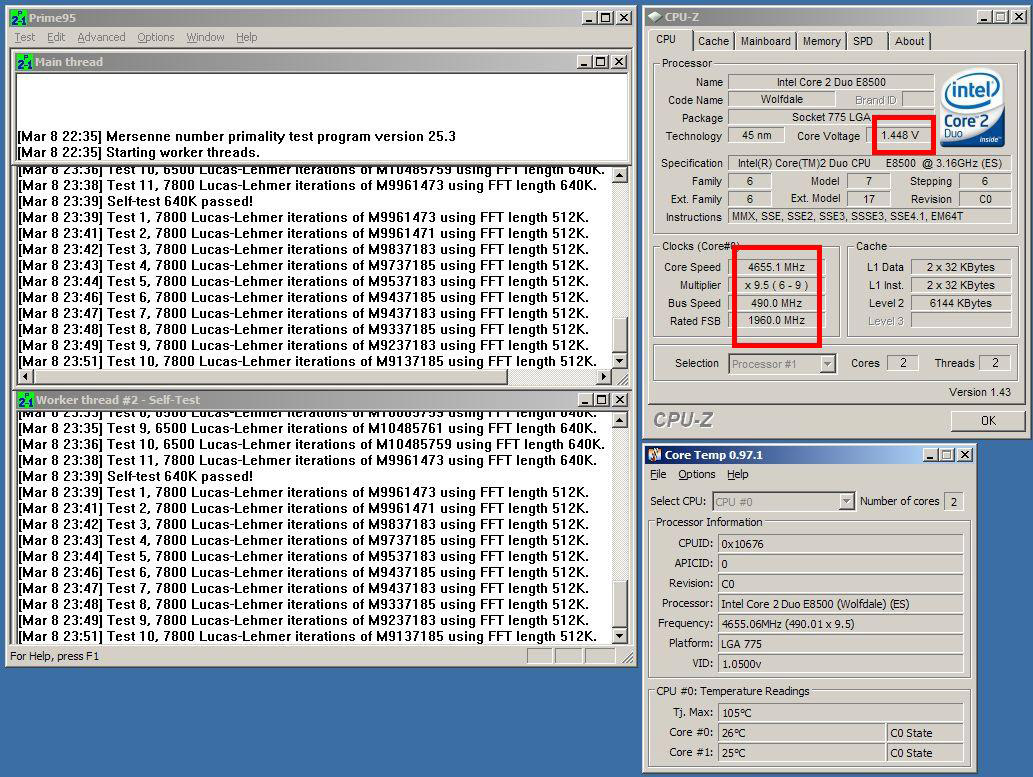
Task: Click the Platform field LGA 775
Action: 841,643
